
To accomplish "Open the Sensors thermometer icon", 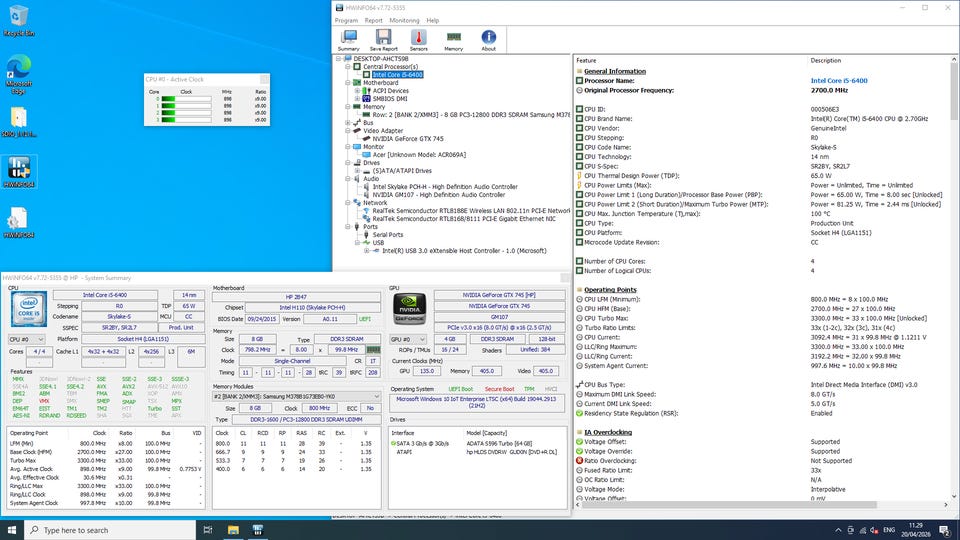I will click(418, 38).
